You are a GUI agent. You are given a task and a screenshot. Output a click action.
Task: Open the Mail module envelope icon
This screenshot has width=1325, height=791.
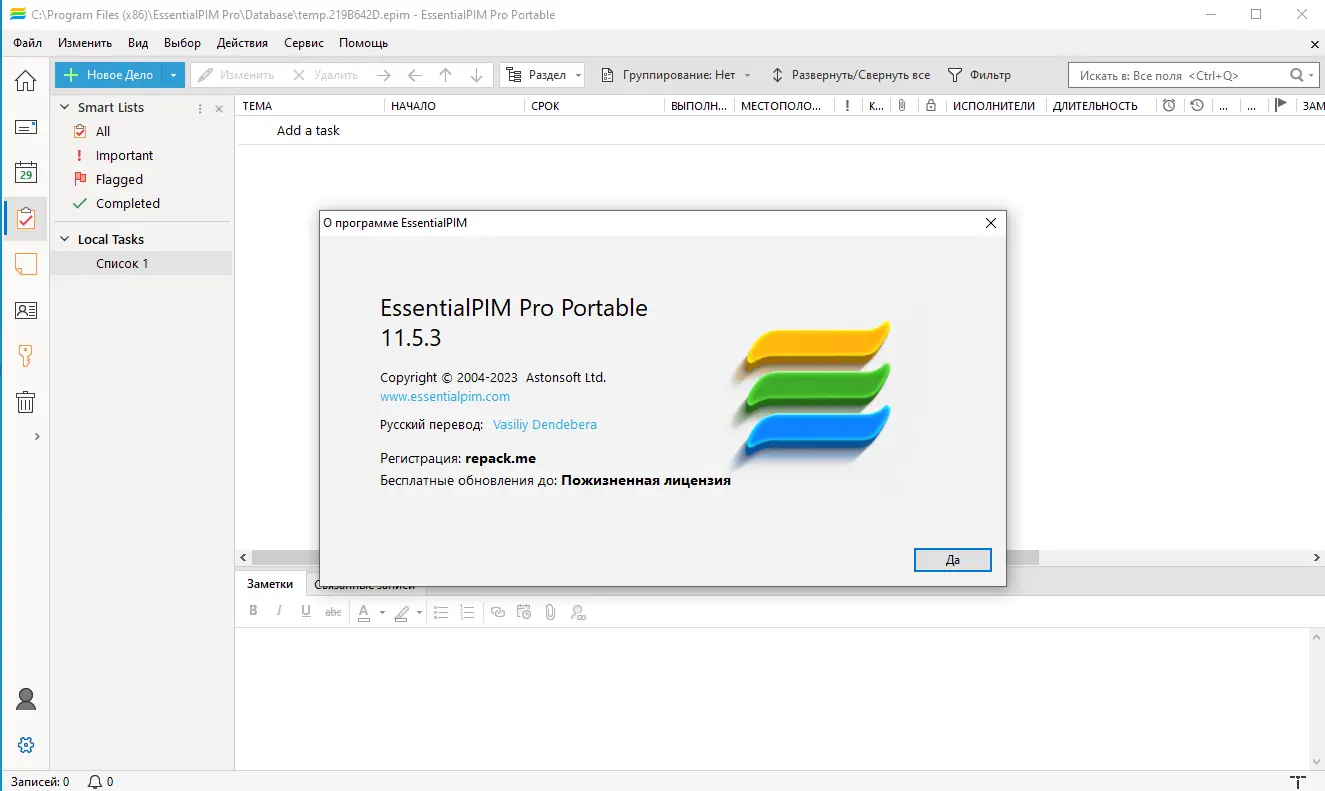25,127
